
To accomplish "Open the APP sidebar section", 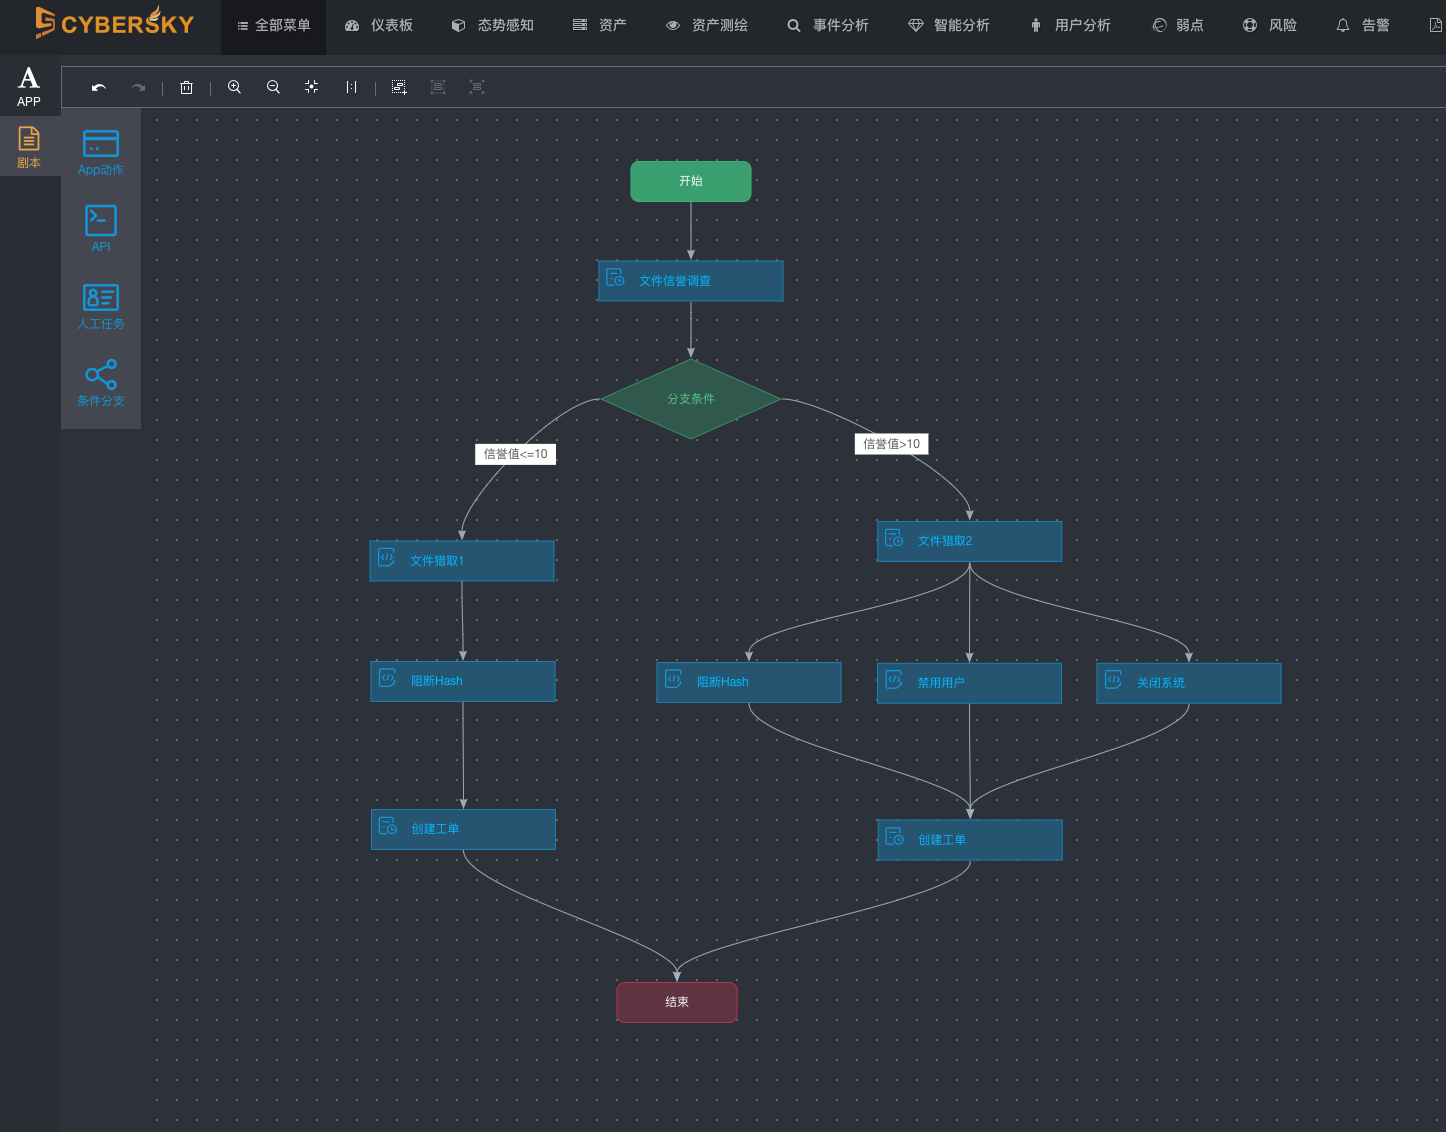I will tap(29, 86).
